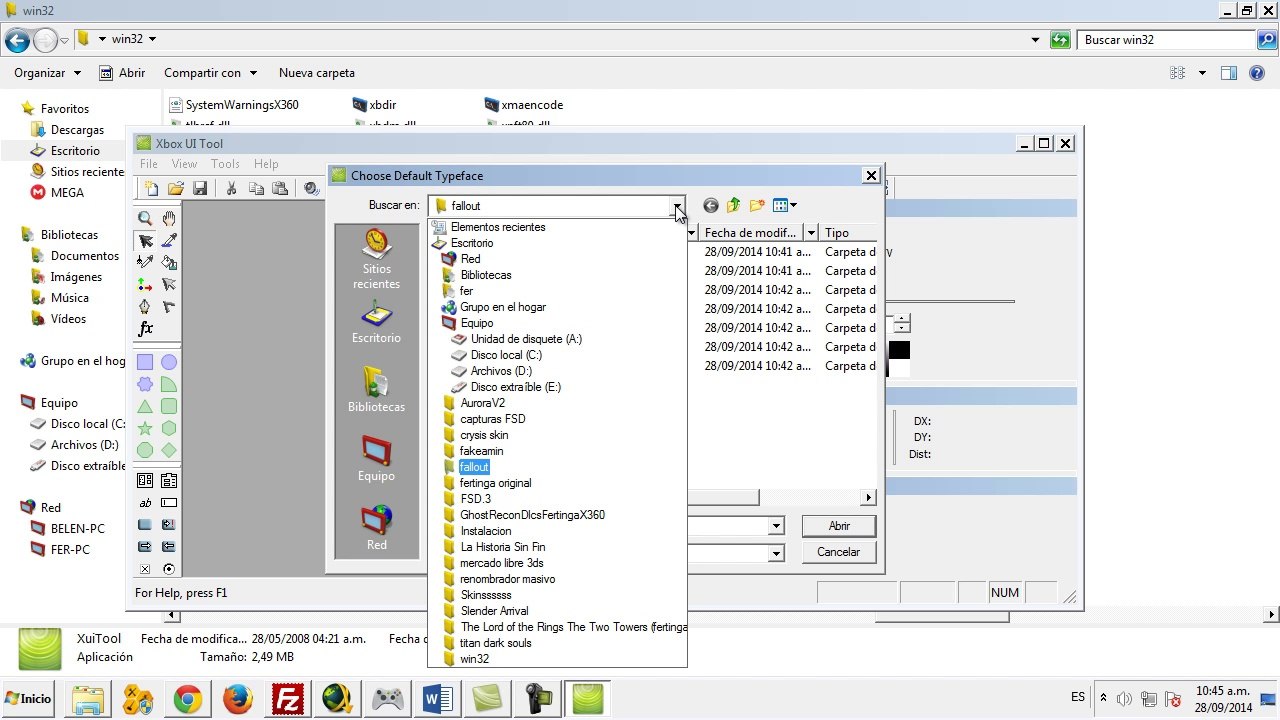Go to Escritorio in dialog places bar
Image resolution: width=1280 pixels, height=720 pixels.
(x=376, y=322)
